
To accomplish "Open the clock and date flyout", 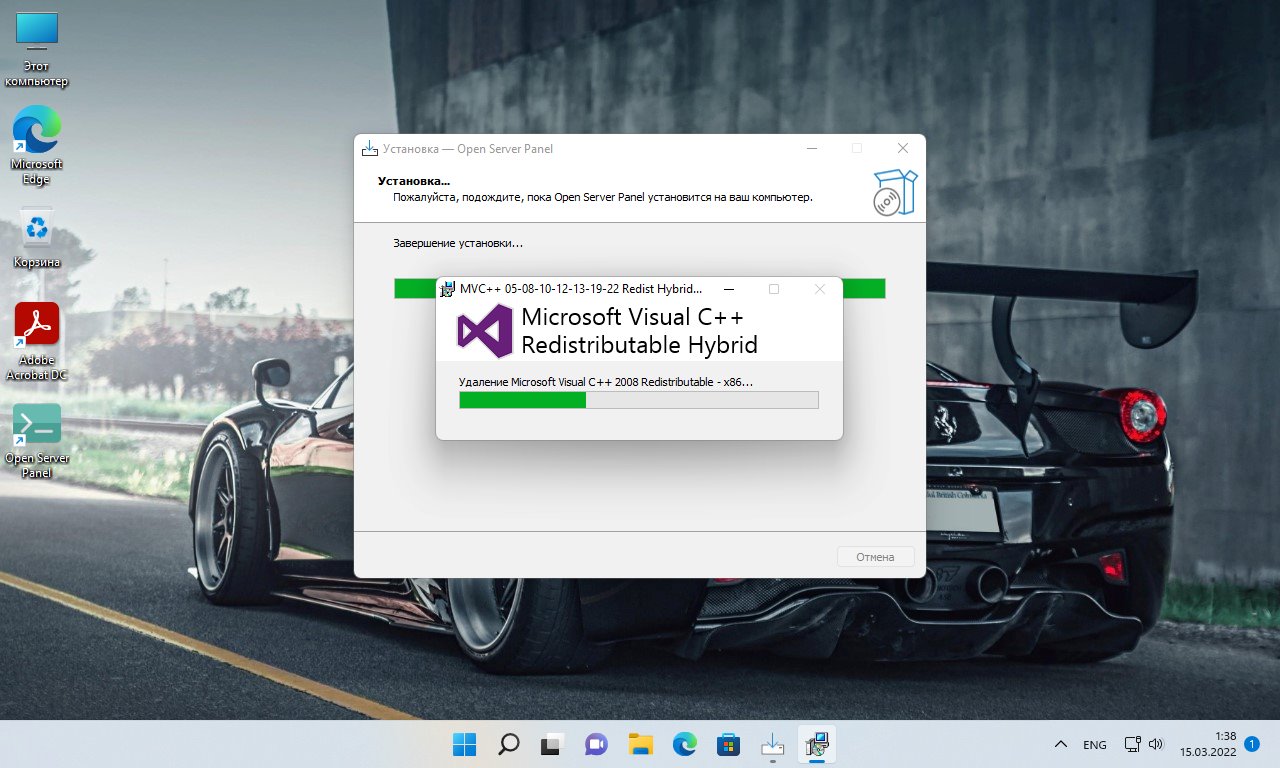I will pos(1208,744).
